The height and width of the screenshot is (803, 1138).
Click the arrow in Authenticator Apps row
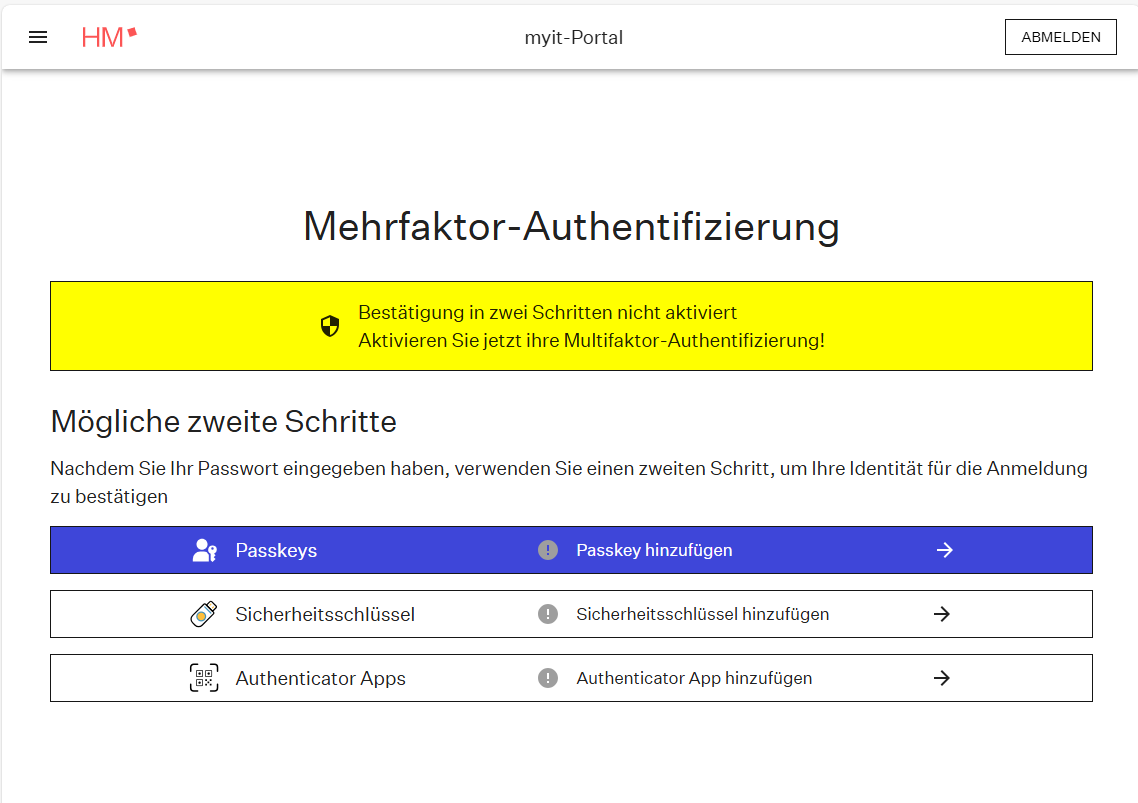tap(941, 678)
